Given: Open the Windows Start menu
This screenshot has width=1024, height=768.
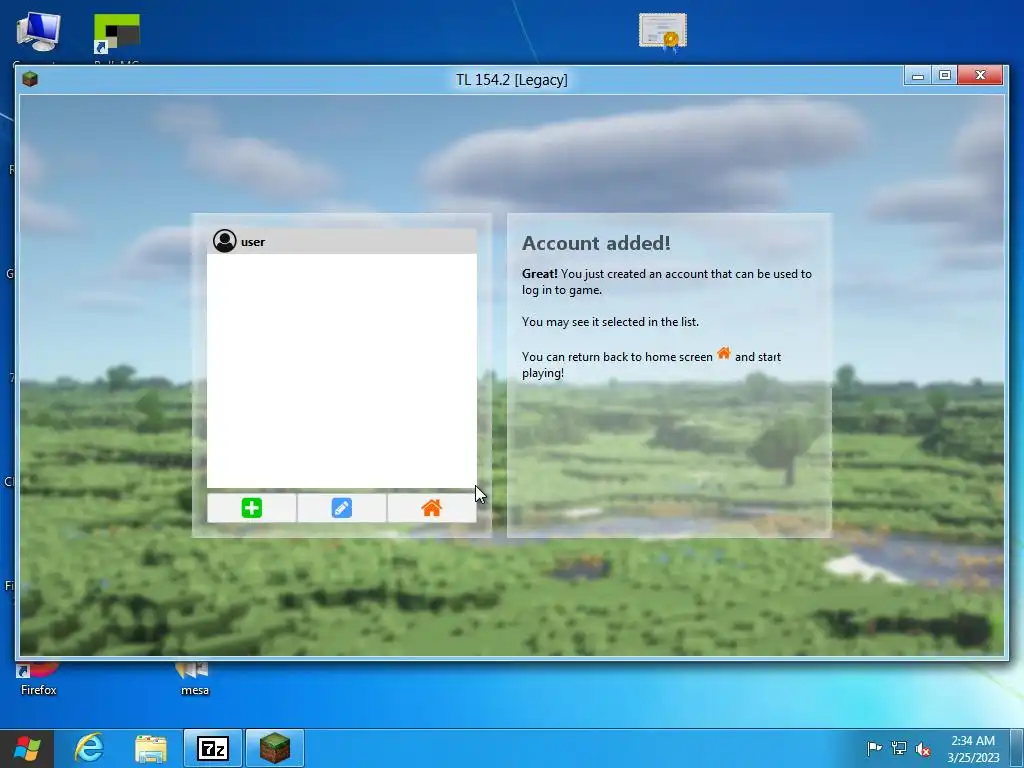Looking at the screenshot, I should click(27, 748).
